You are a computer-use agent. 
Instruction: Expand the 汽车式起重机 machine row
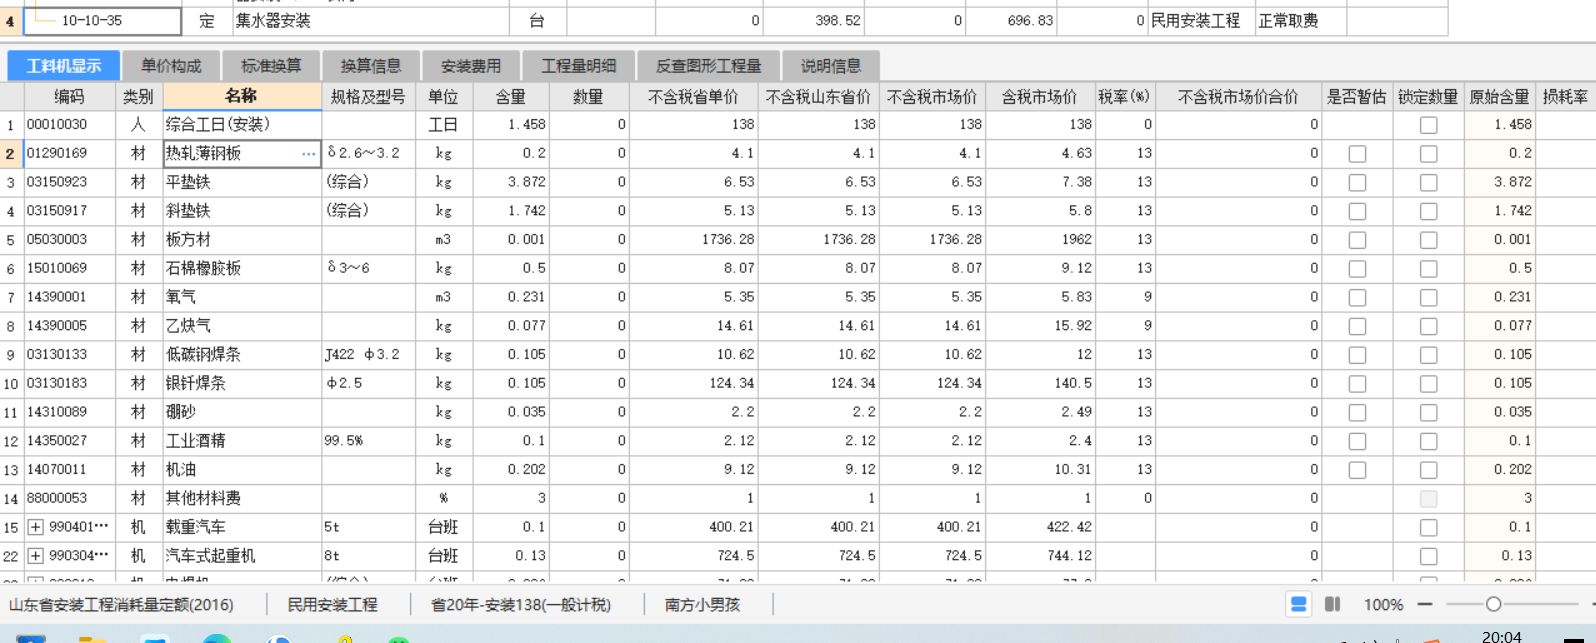click(35, 556)
